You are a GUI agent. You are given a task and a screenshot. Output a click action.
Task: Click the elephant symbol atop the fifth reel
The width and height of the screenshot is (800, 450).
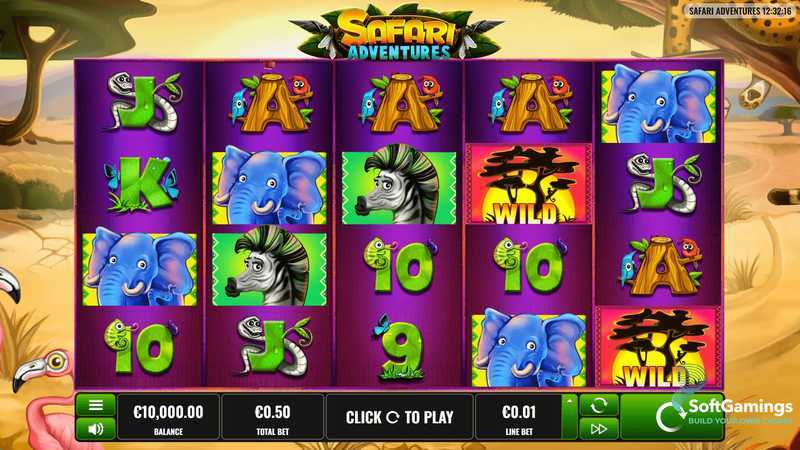click(x=659, y=104)
